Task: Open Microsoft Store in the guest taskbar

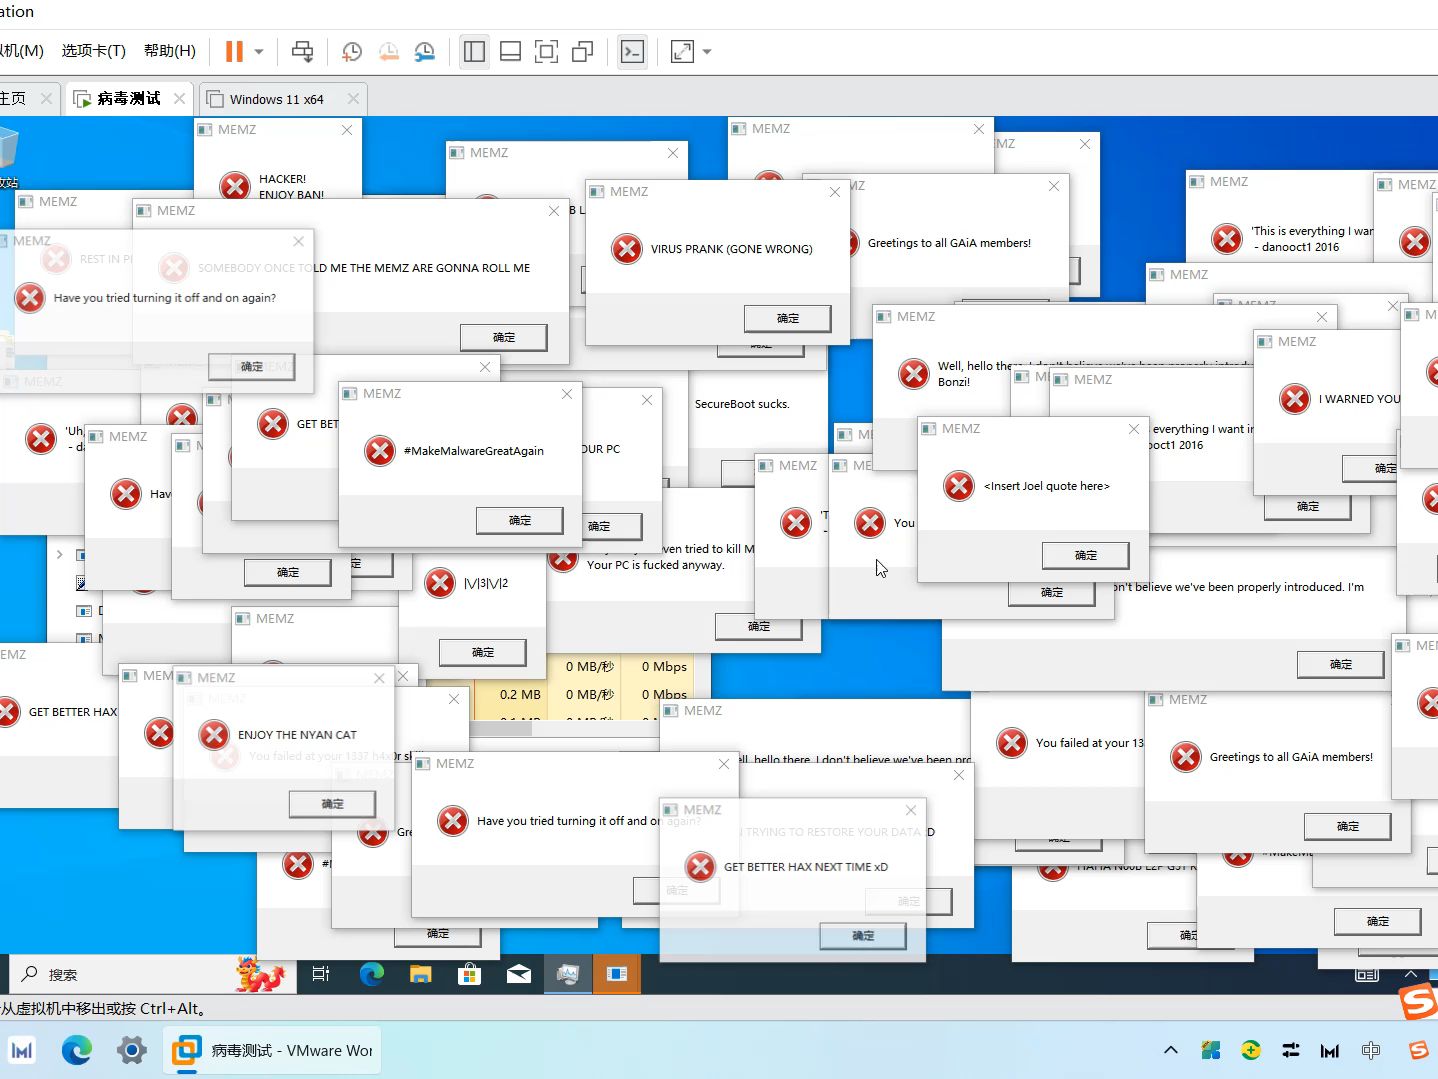Action: pos(469,974)
